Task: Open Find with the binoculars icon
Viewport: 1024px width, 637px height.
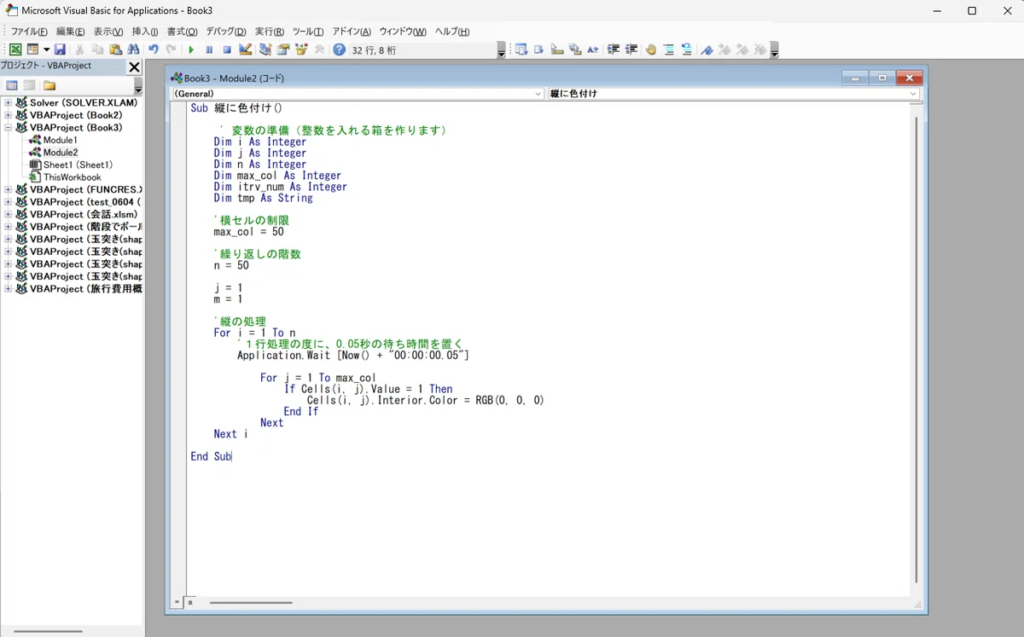Action: coord(133,49)
